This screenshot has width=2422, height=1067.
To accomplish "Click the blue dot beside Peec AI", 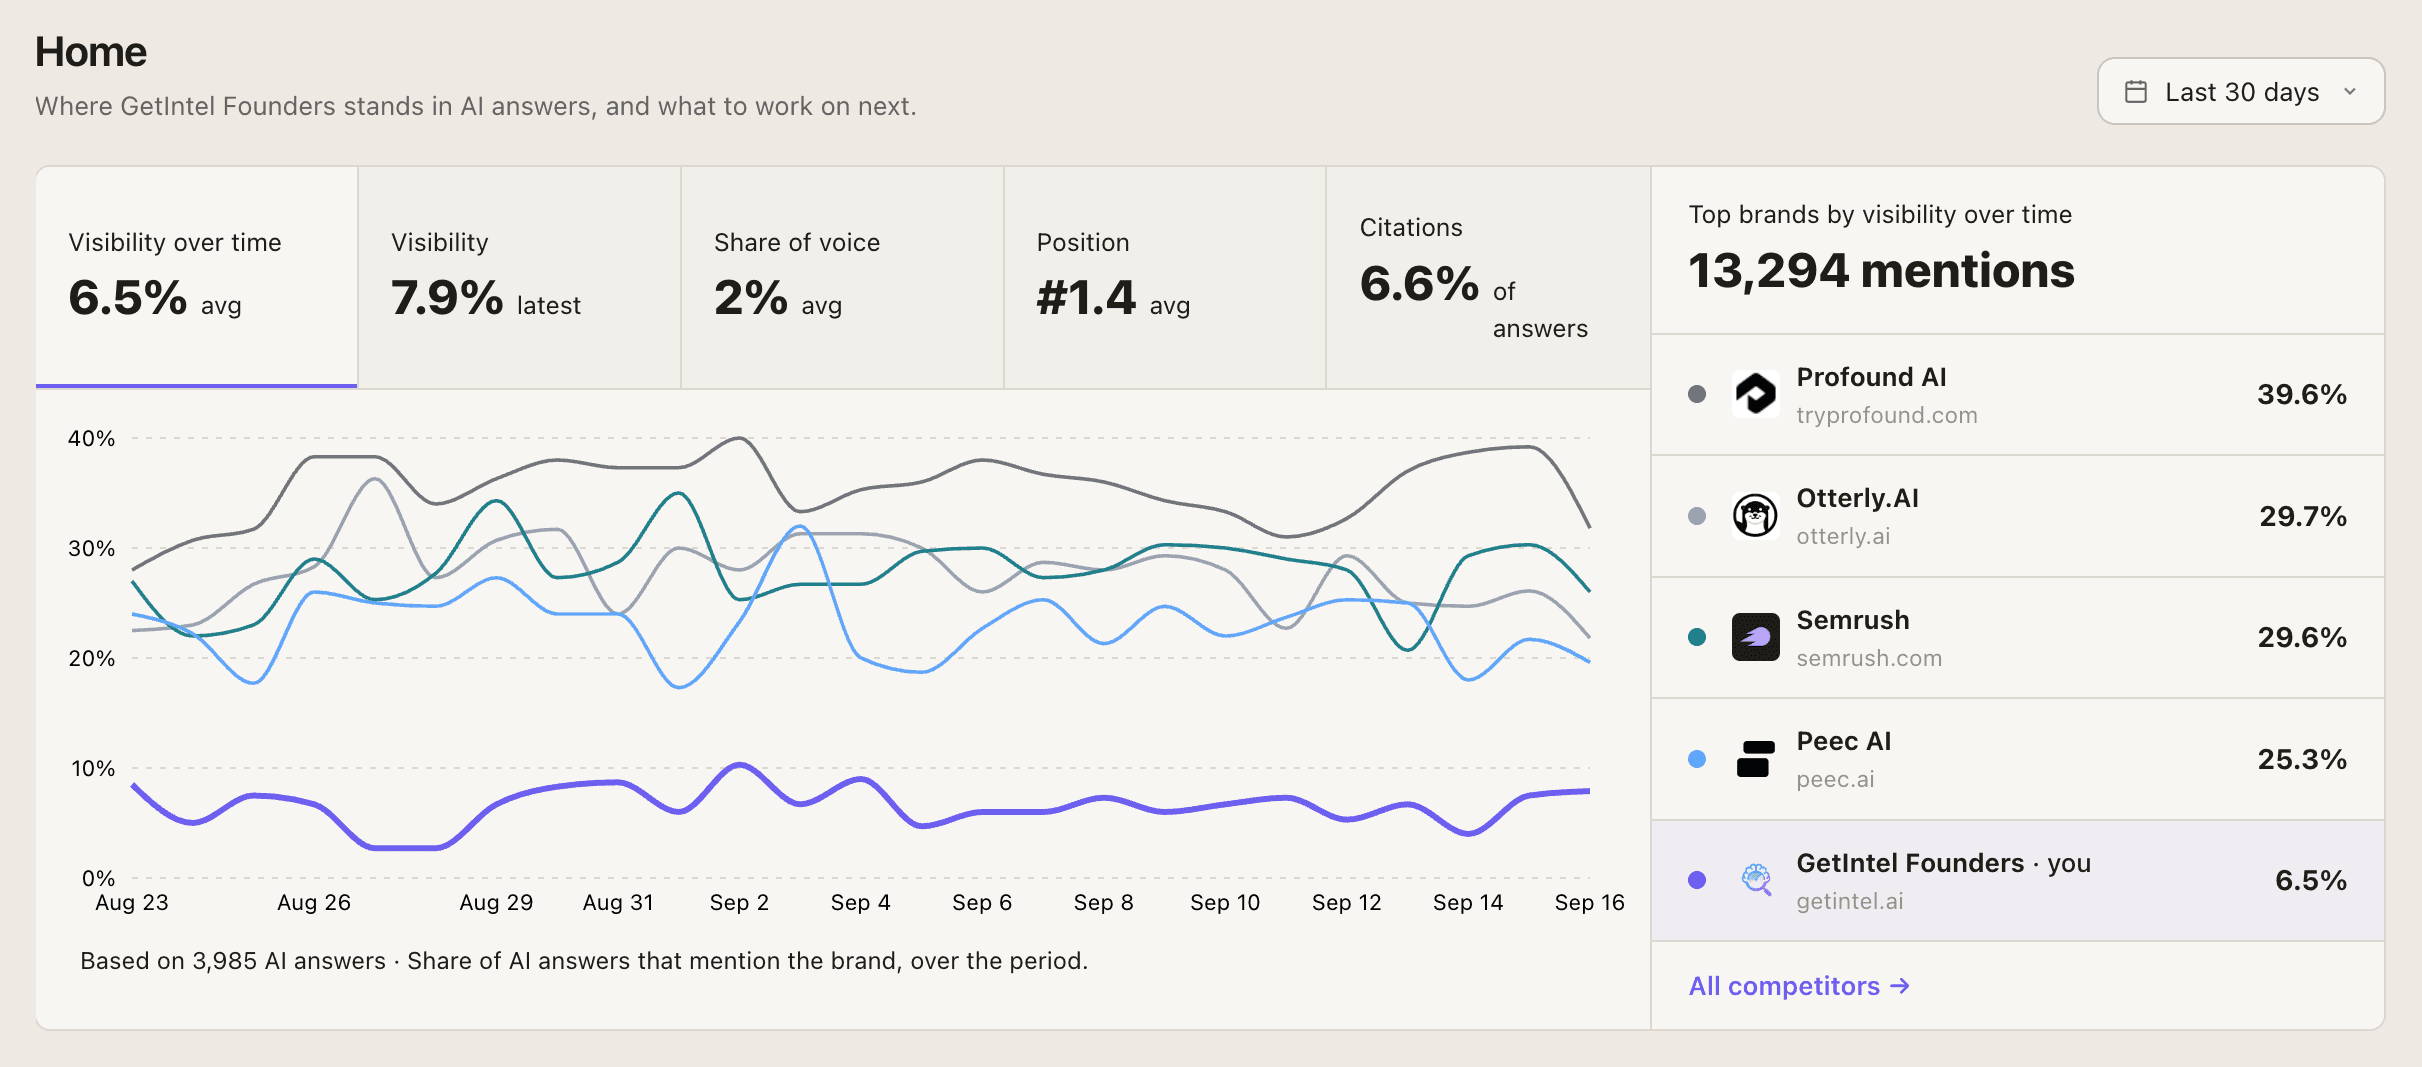I will (x=1697, y=759).
